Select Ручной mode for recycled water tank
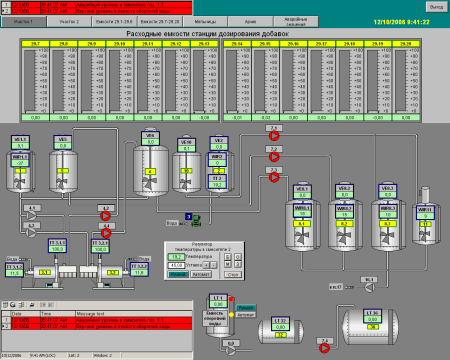The image size is (450, 360). (x=246, y=308)
